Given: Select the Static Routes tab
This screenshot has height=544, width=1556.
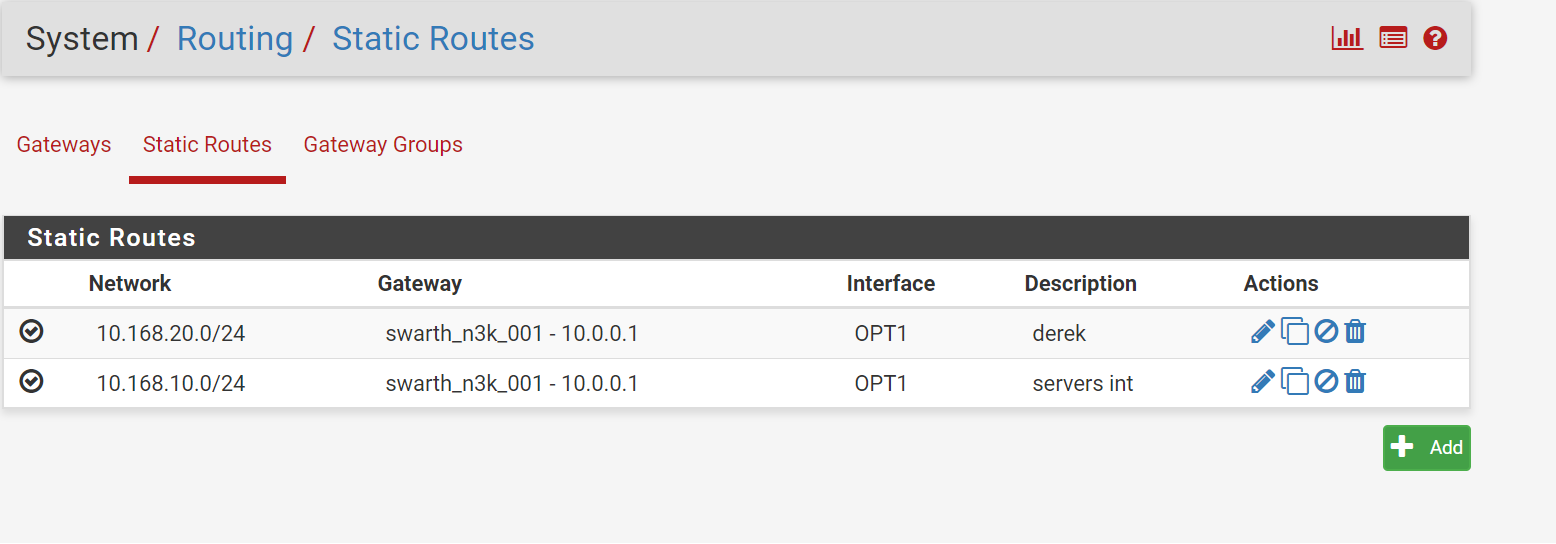Looking at the screenshot, I should (x=207, y=145).
